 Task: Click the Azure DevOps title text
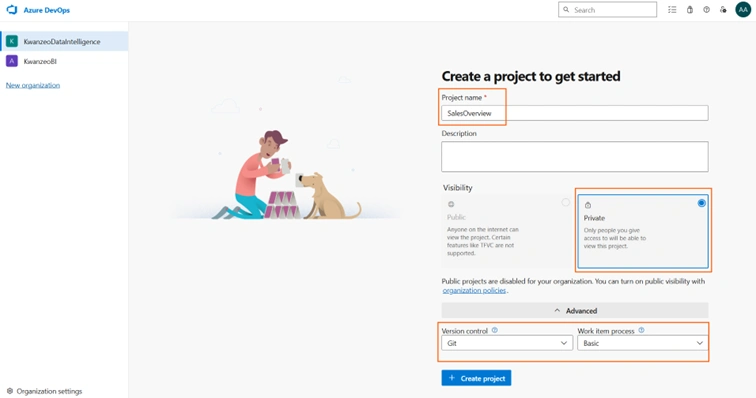click(x=47, y=10)
